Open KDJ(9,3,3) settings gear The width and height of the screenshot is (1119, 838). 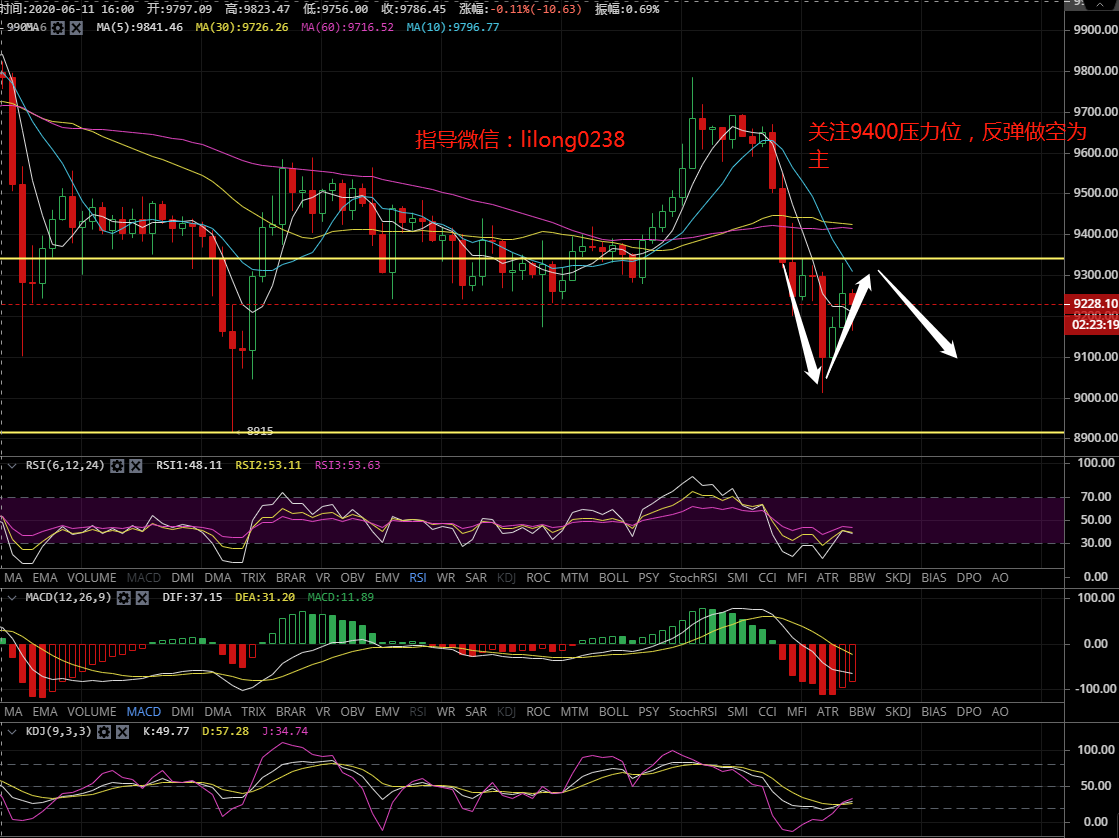[105, 732]
